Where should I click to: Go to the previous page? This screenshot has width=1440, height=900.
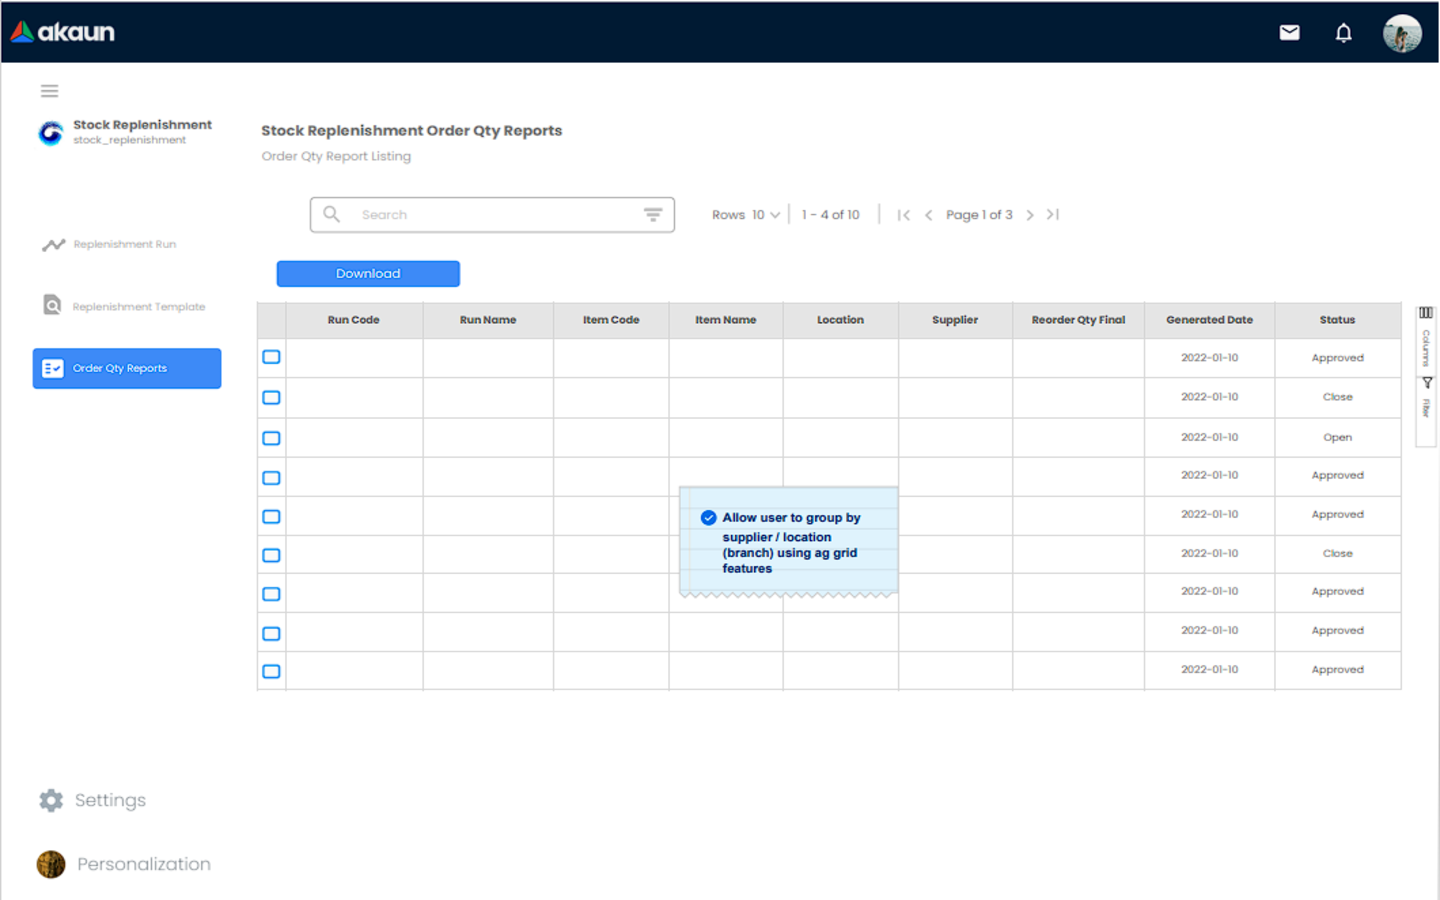[928, 215]
